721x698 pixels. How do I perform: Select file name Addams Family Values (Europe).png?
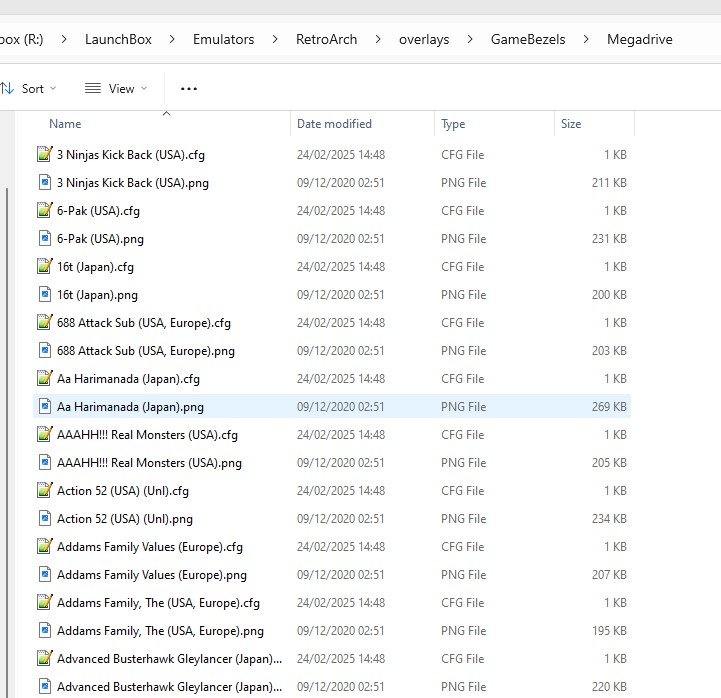(152, 575)
